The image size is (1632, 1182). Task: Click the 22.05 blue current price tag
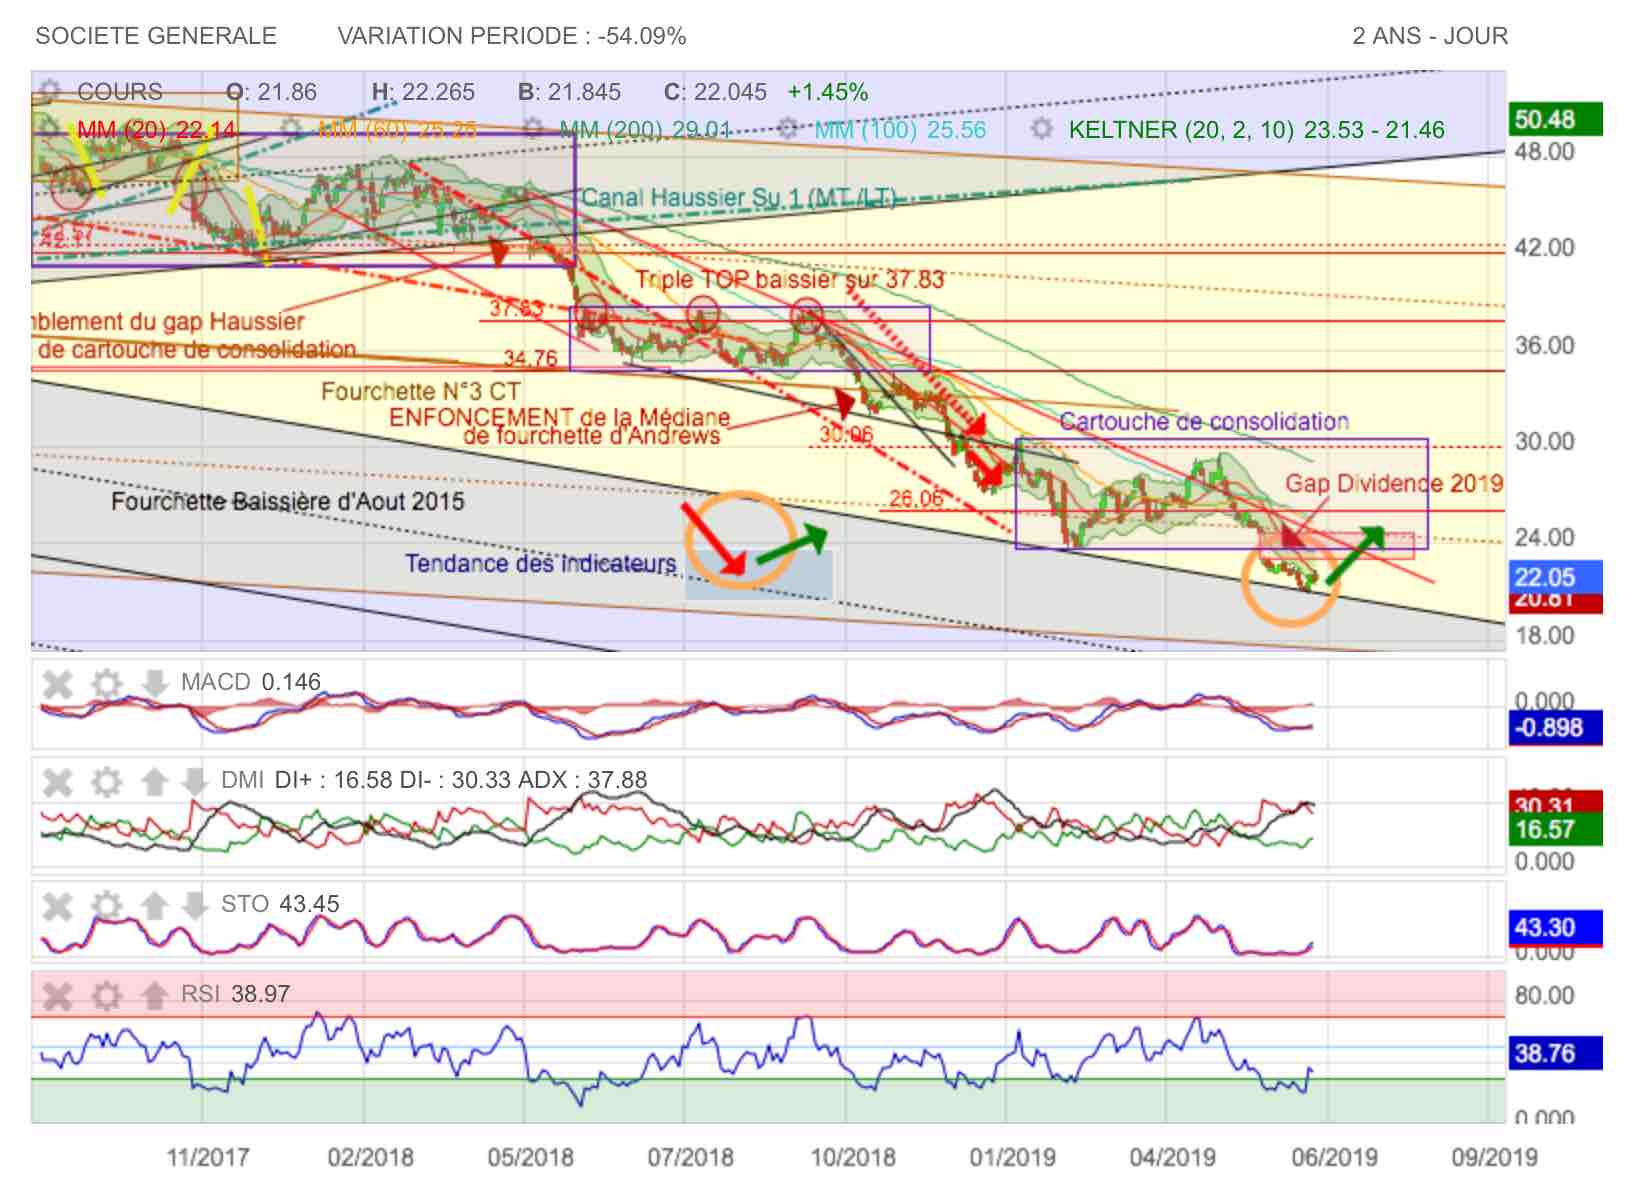tap(1556, 577)
